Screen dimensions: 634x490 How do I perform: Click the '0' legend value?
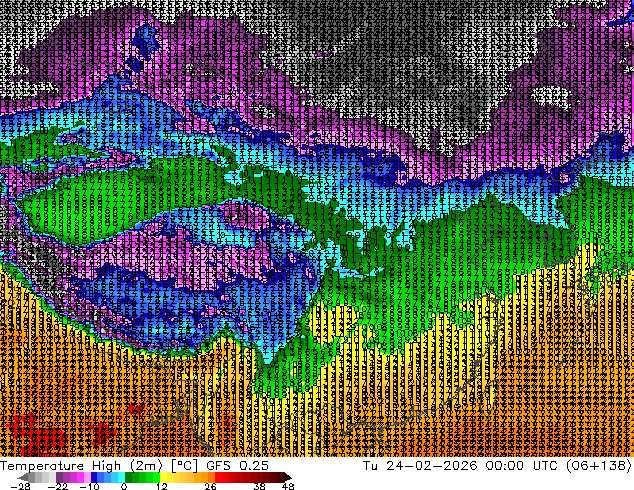[x=124, y=486]
